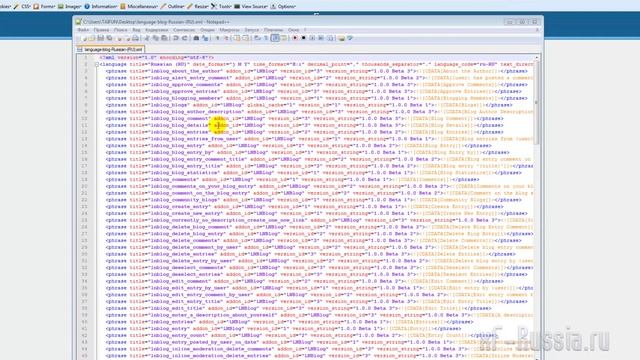Open the Правка menu
The width and height of the screenshot is (640, 360).
tap(101, 30)
